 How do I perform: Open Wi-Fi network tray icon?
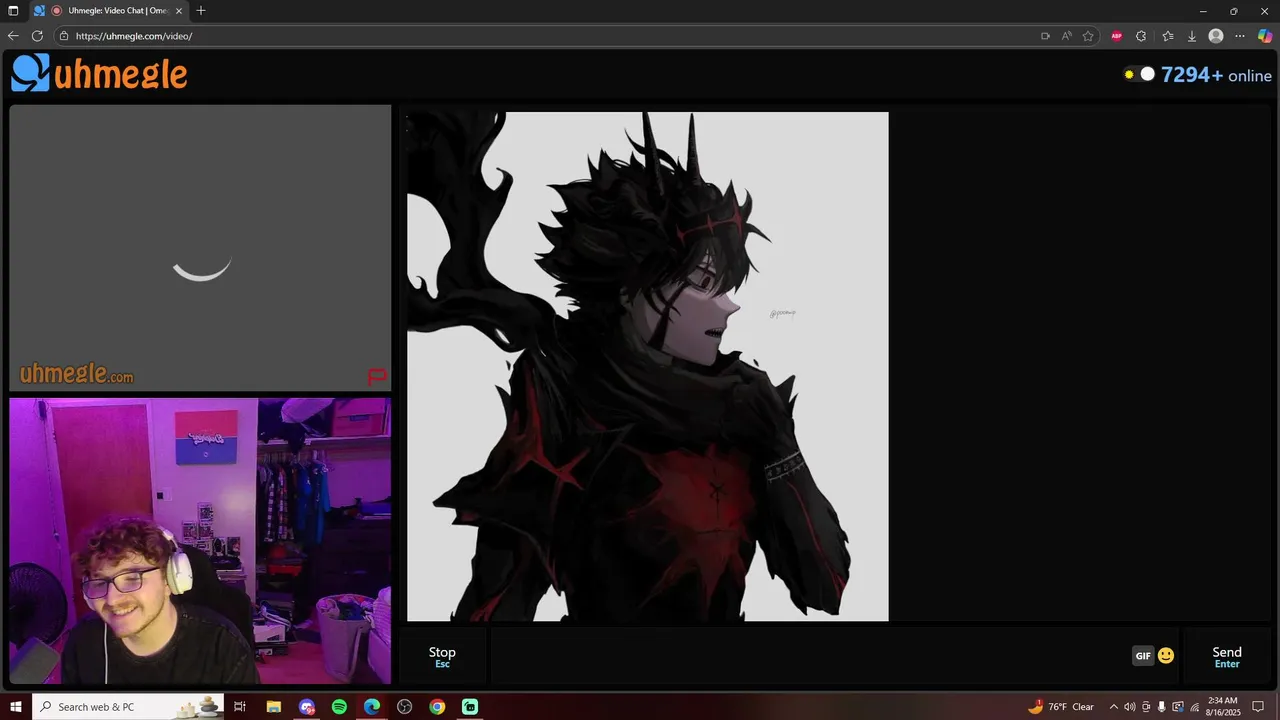click(1194, 707)
